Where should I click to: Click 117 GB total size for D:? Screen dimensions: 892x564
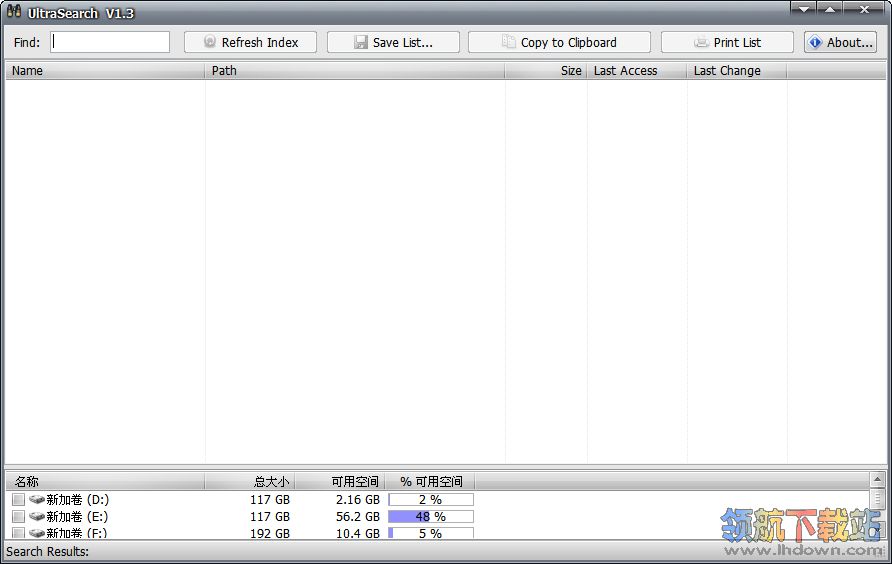270,500
